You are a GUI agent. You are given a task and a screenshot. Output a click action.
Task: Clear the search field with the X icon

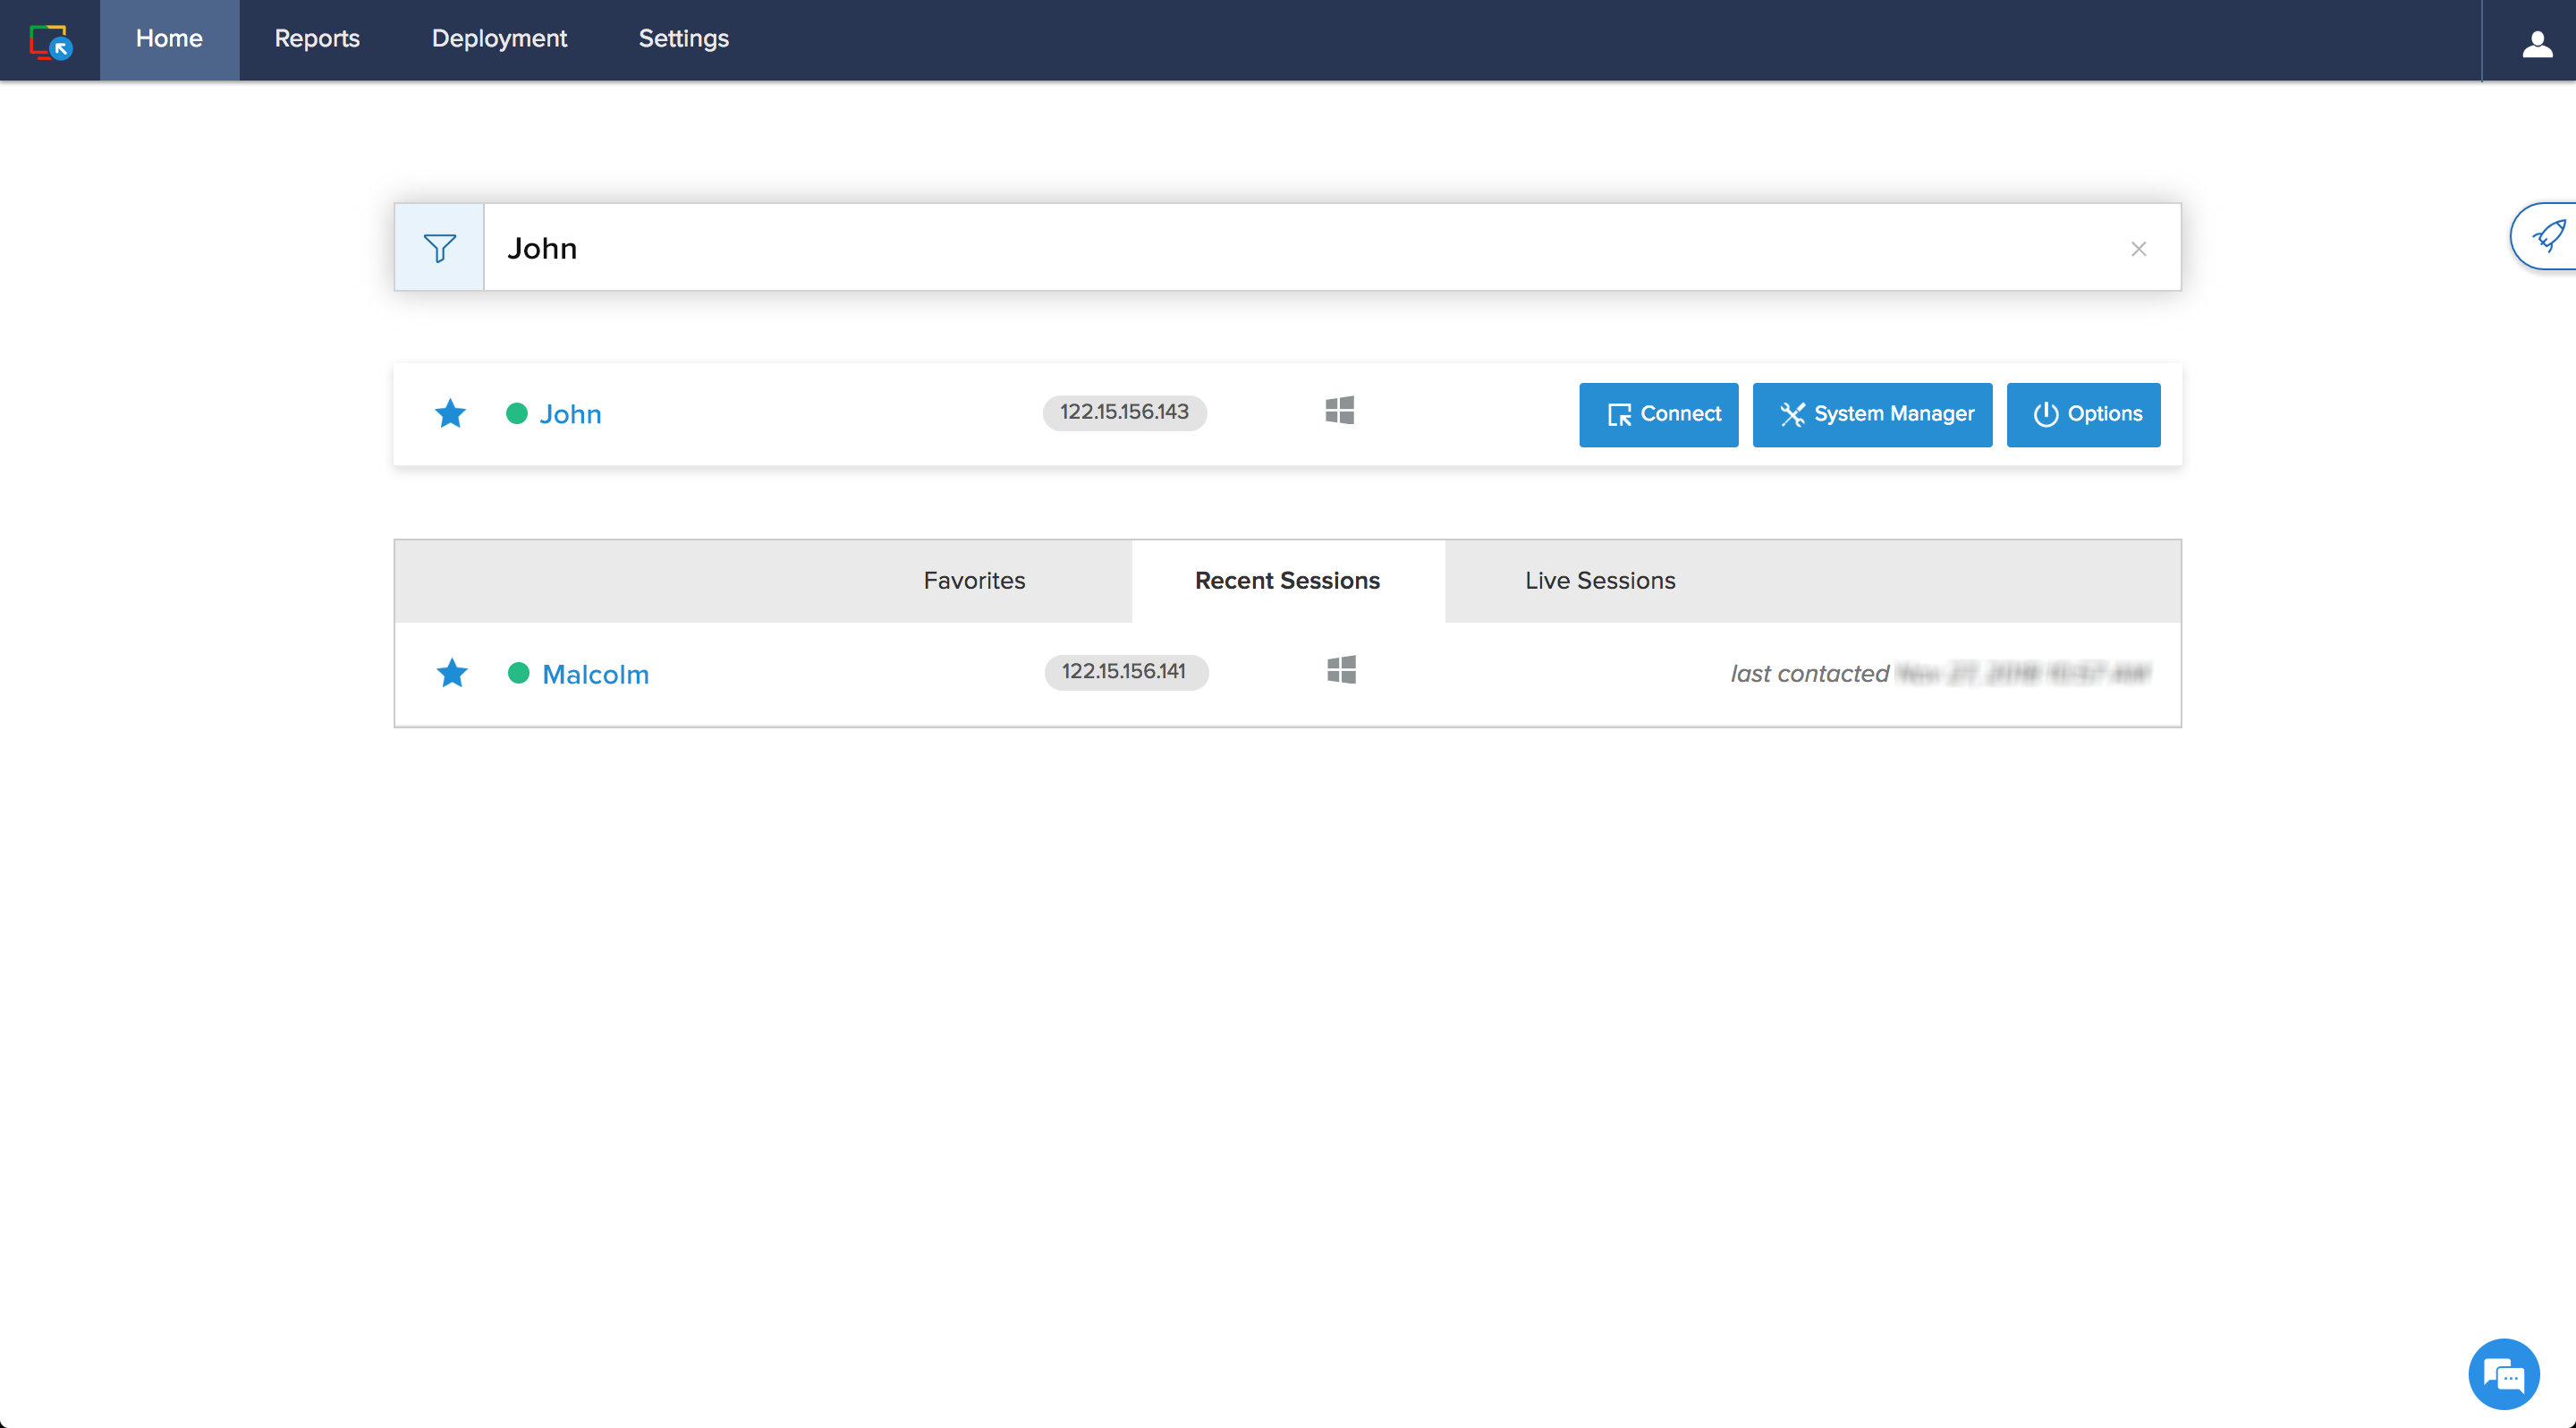[2138, 249]
